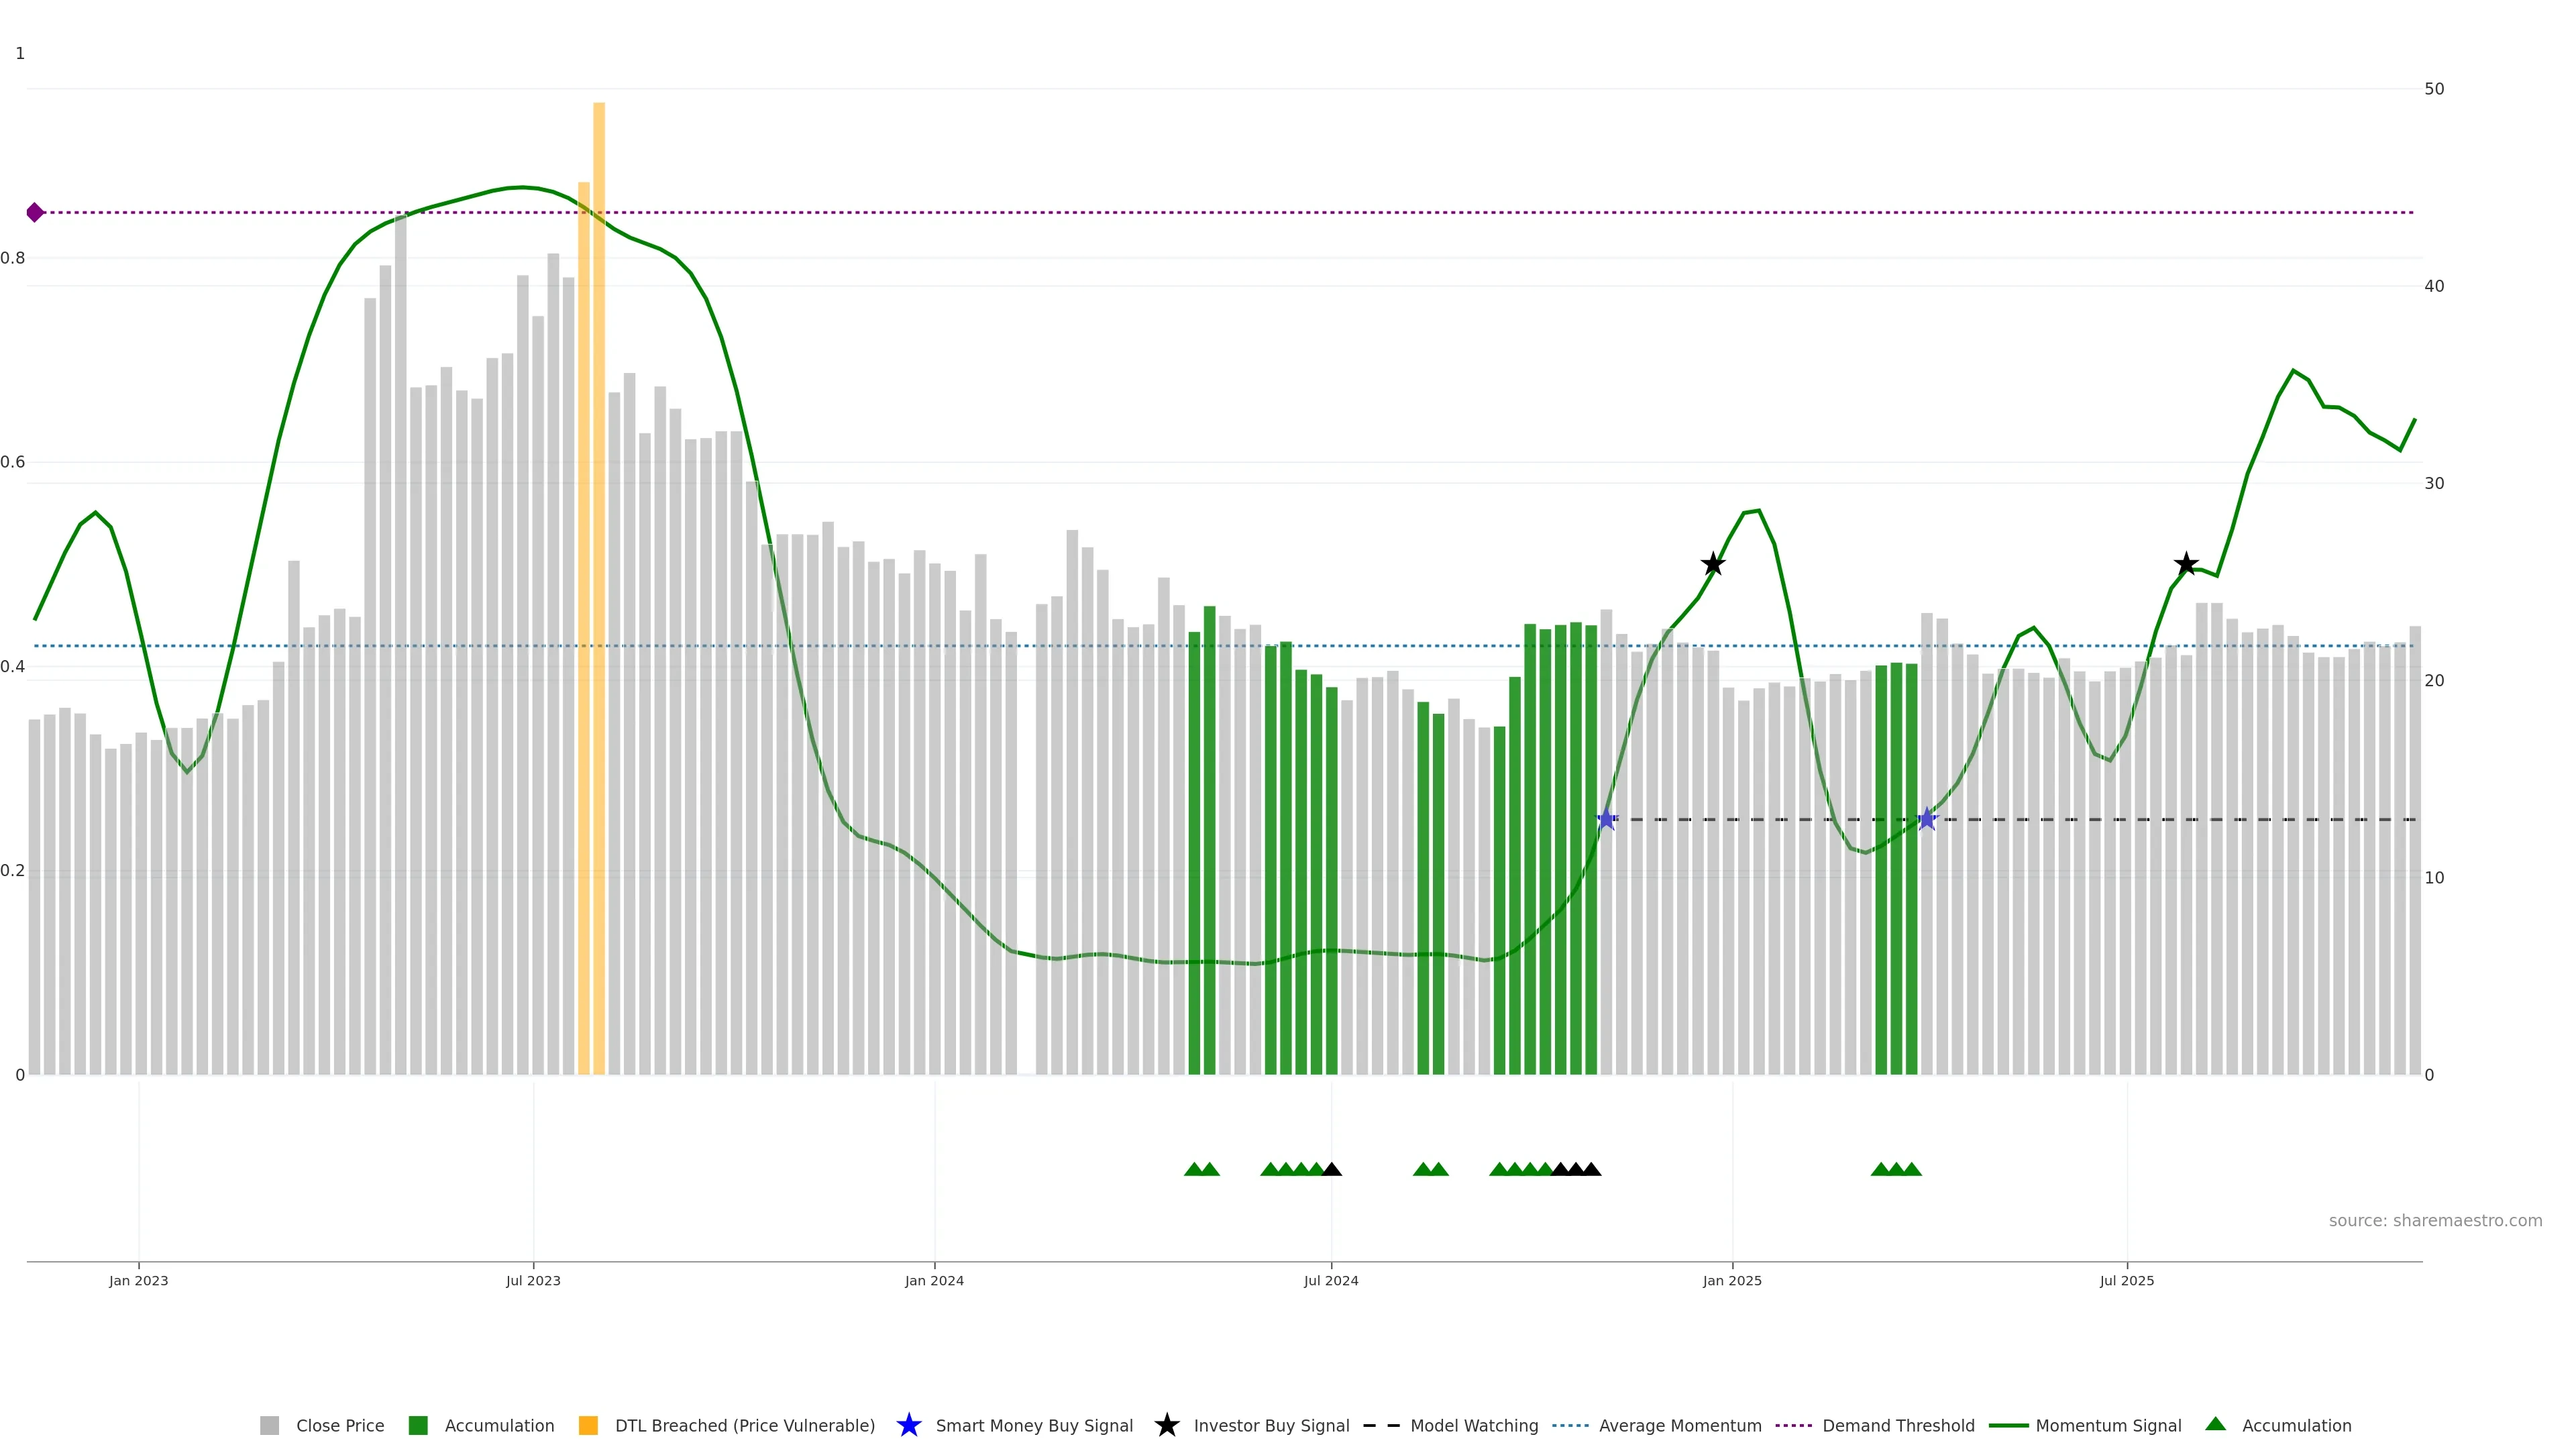Screen dimensions: 2576x1449
Task: Click the second blue Smart Money star on chart
Action: tap(1927, 819)
